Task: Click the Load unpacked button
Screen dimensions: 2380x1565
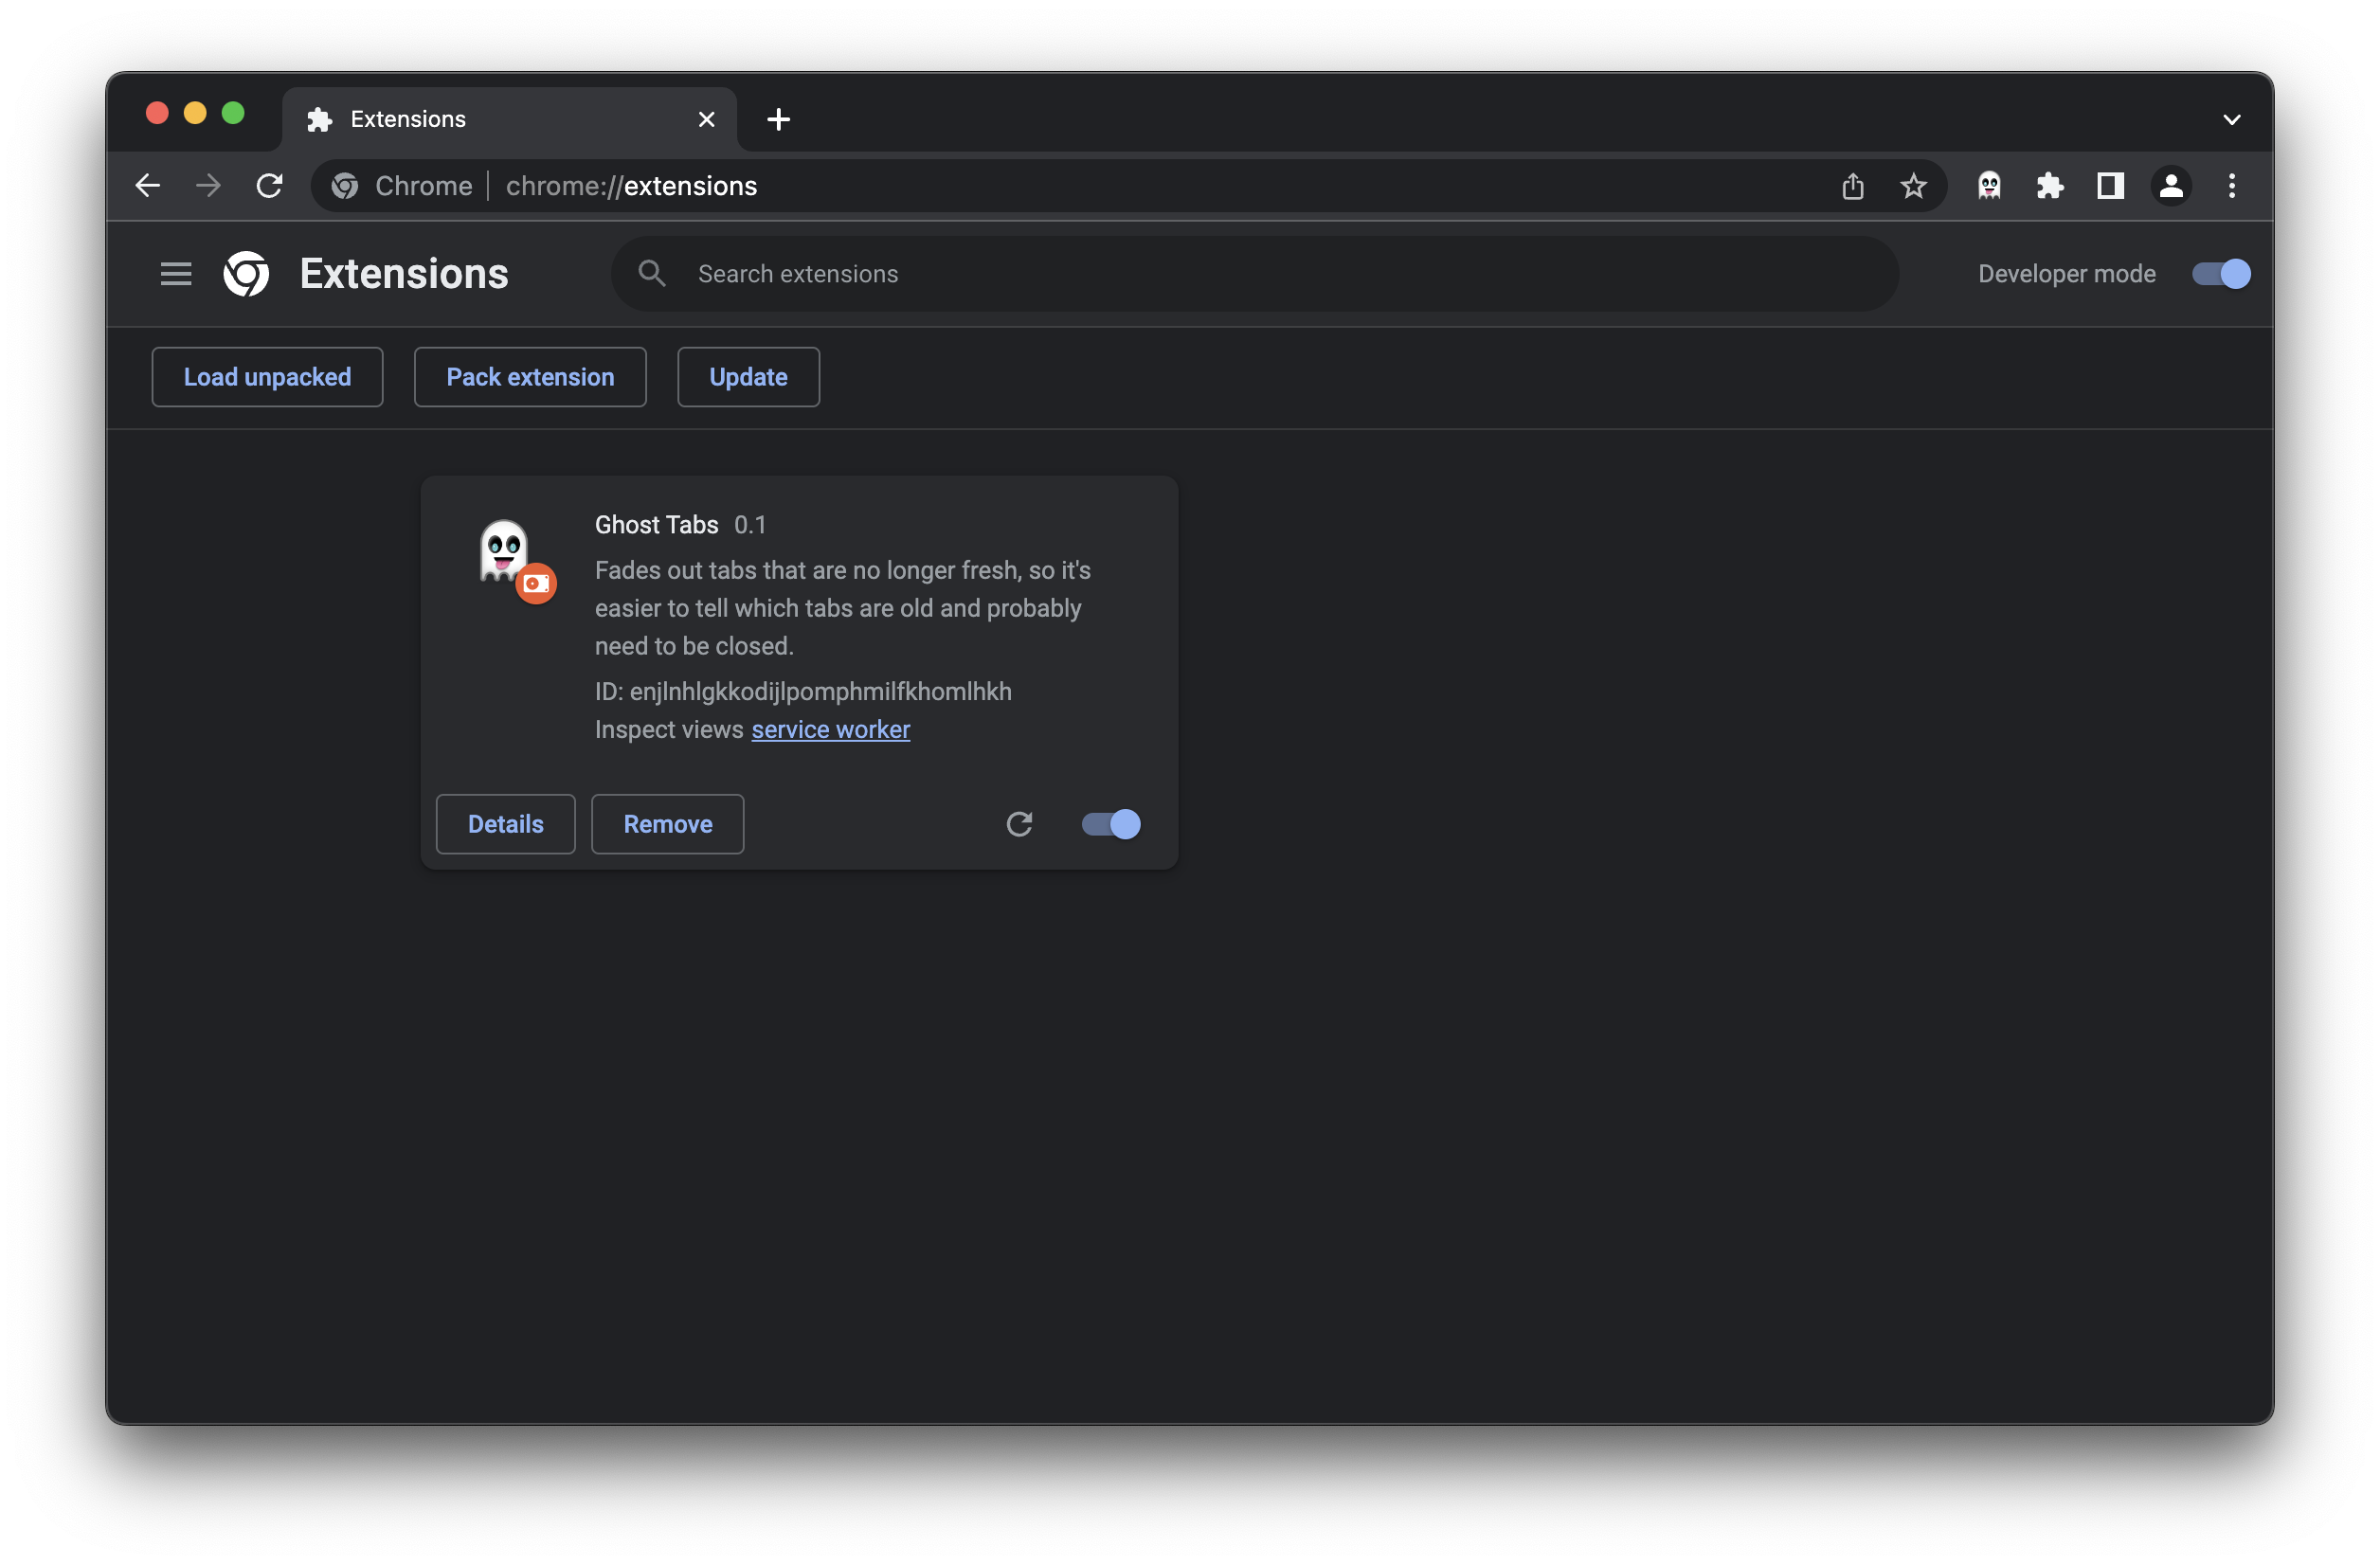Action: point(267,377)
